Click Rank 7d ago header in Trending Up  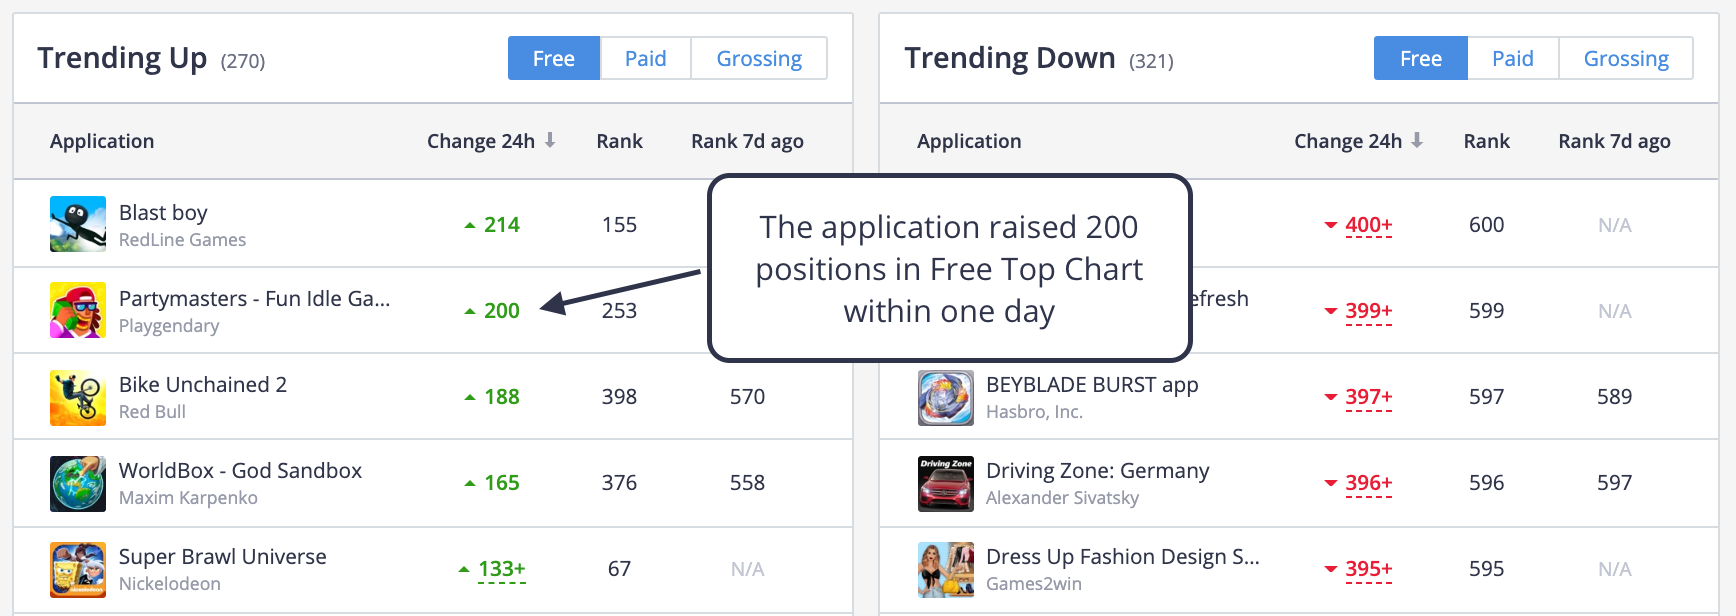click(x=747, y=141)
